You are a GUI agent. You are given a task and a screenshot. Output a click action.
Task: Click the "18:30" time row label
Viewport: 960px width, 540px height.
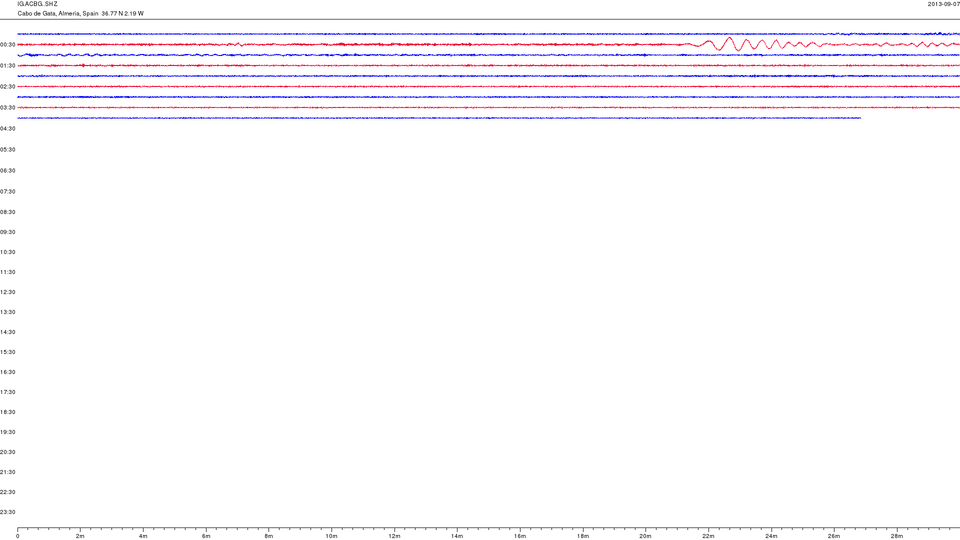[7, 412]
